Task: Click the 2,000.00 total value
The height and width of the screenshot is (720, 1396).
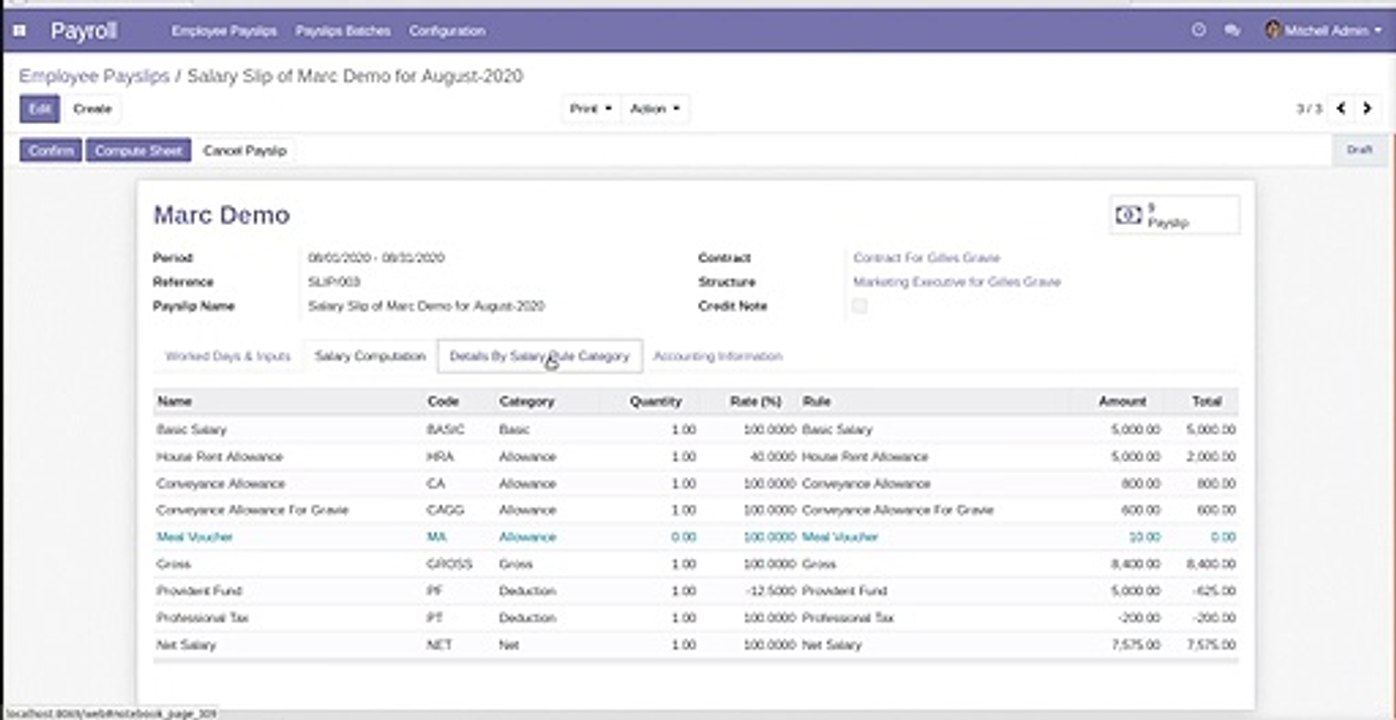Action: 1211,456
